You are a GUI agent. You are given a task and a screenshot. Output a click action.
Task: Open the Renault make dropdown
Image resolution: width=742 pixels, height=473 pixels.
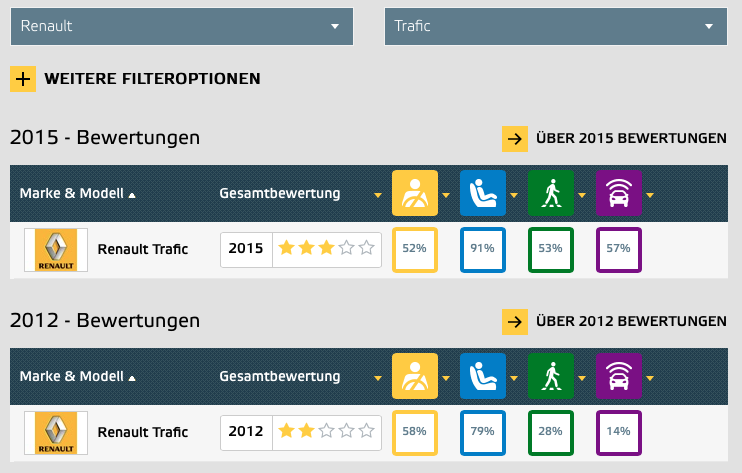pos(182,26)
